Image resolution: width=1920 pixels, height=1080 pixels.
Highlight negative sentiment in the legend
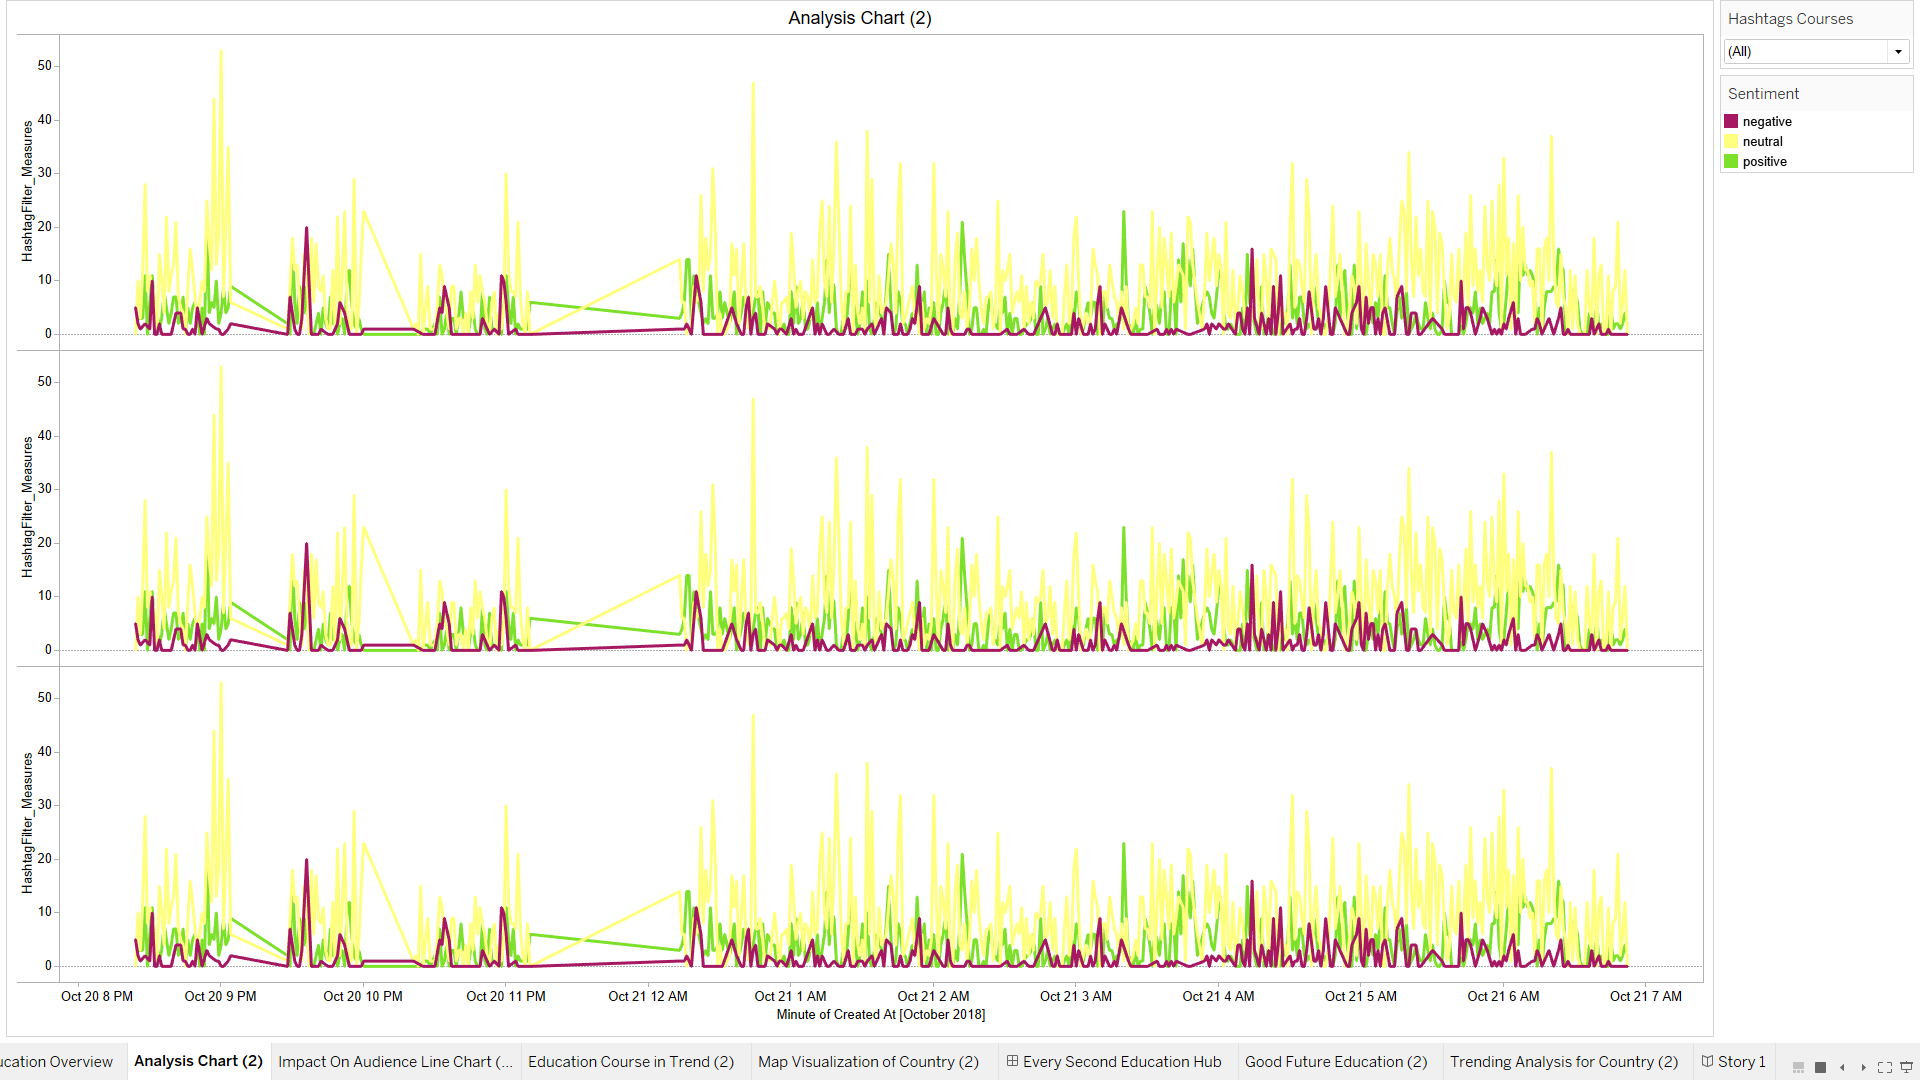1767,122
